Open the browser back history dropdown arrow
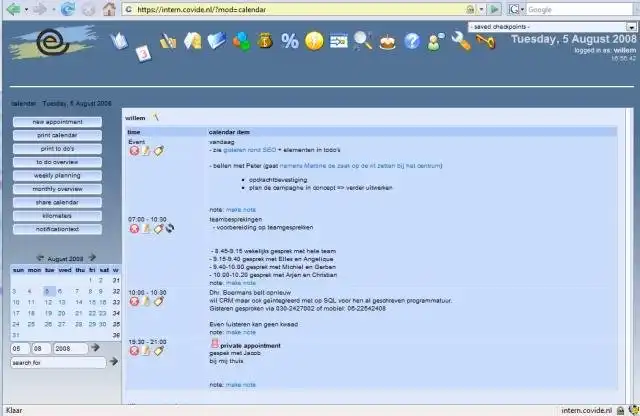Viewport: 640px width, 416px height. coord(27,9)
